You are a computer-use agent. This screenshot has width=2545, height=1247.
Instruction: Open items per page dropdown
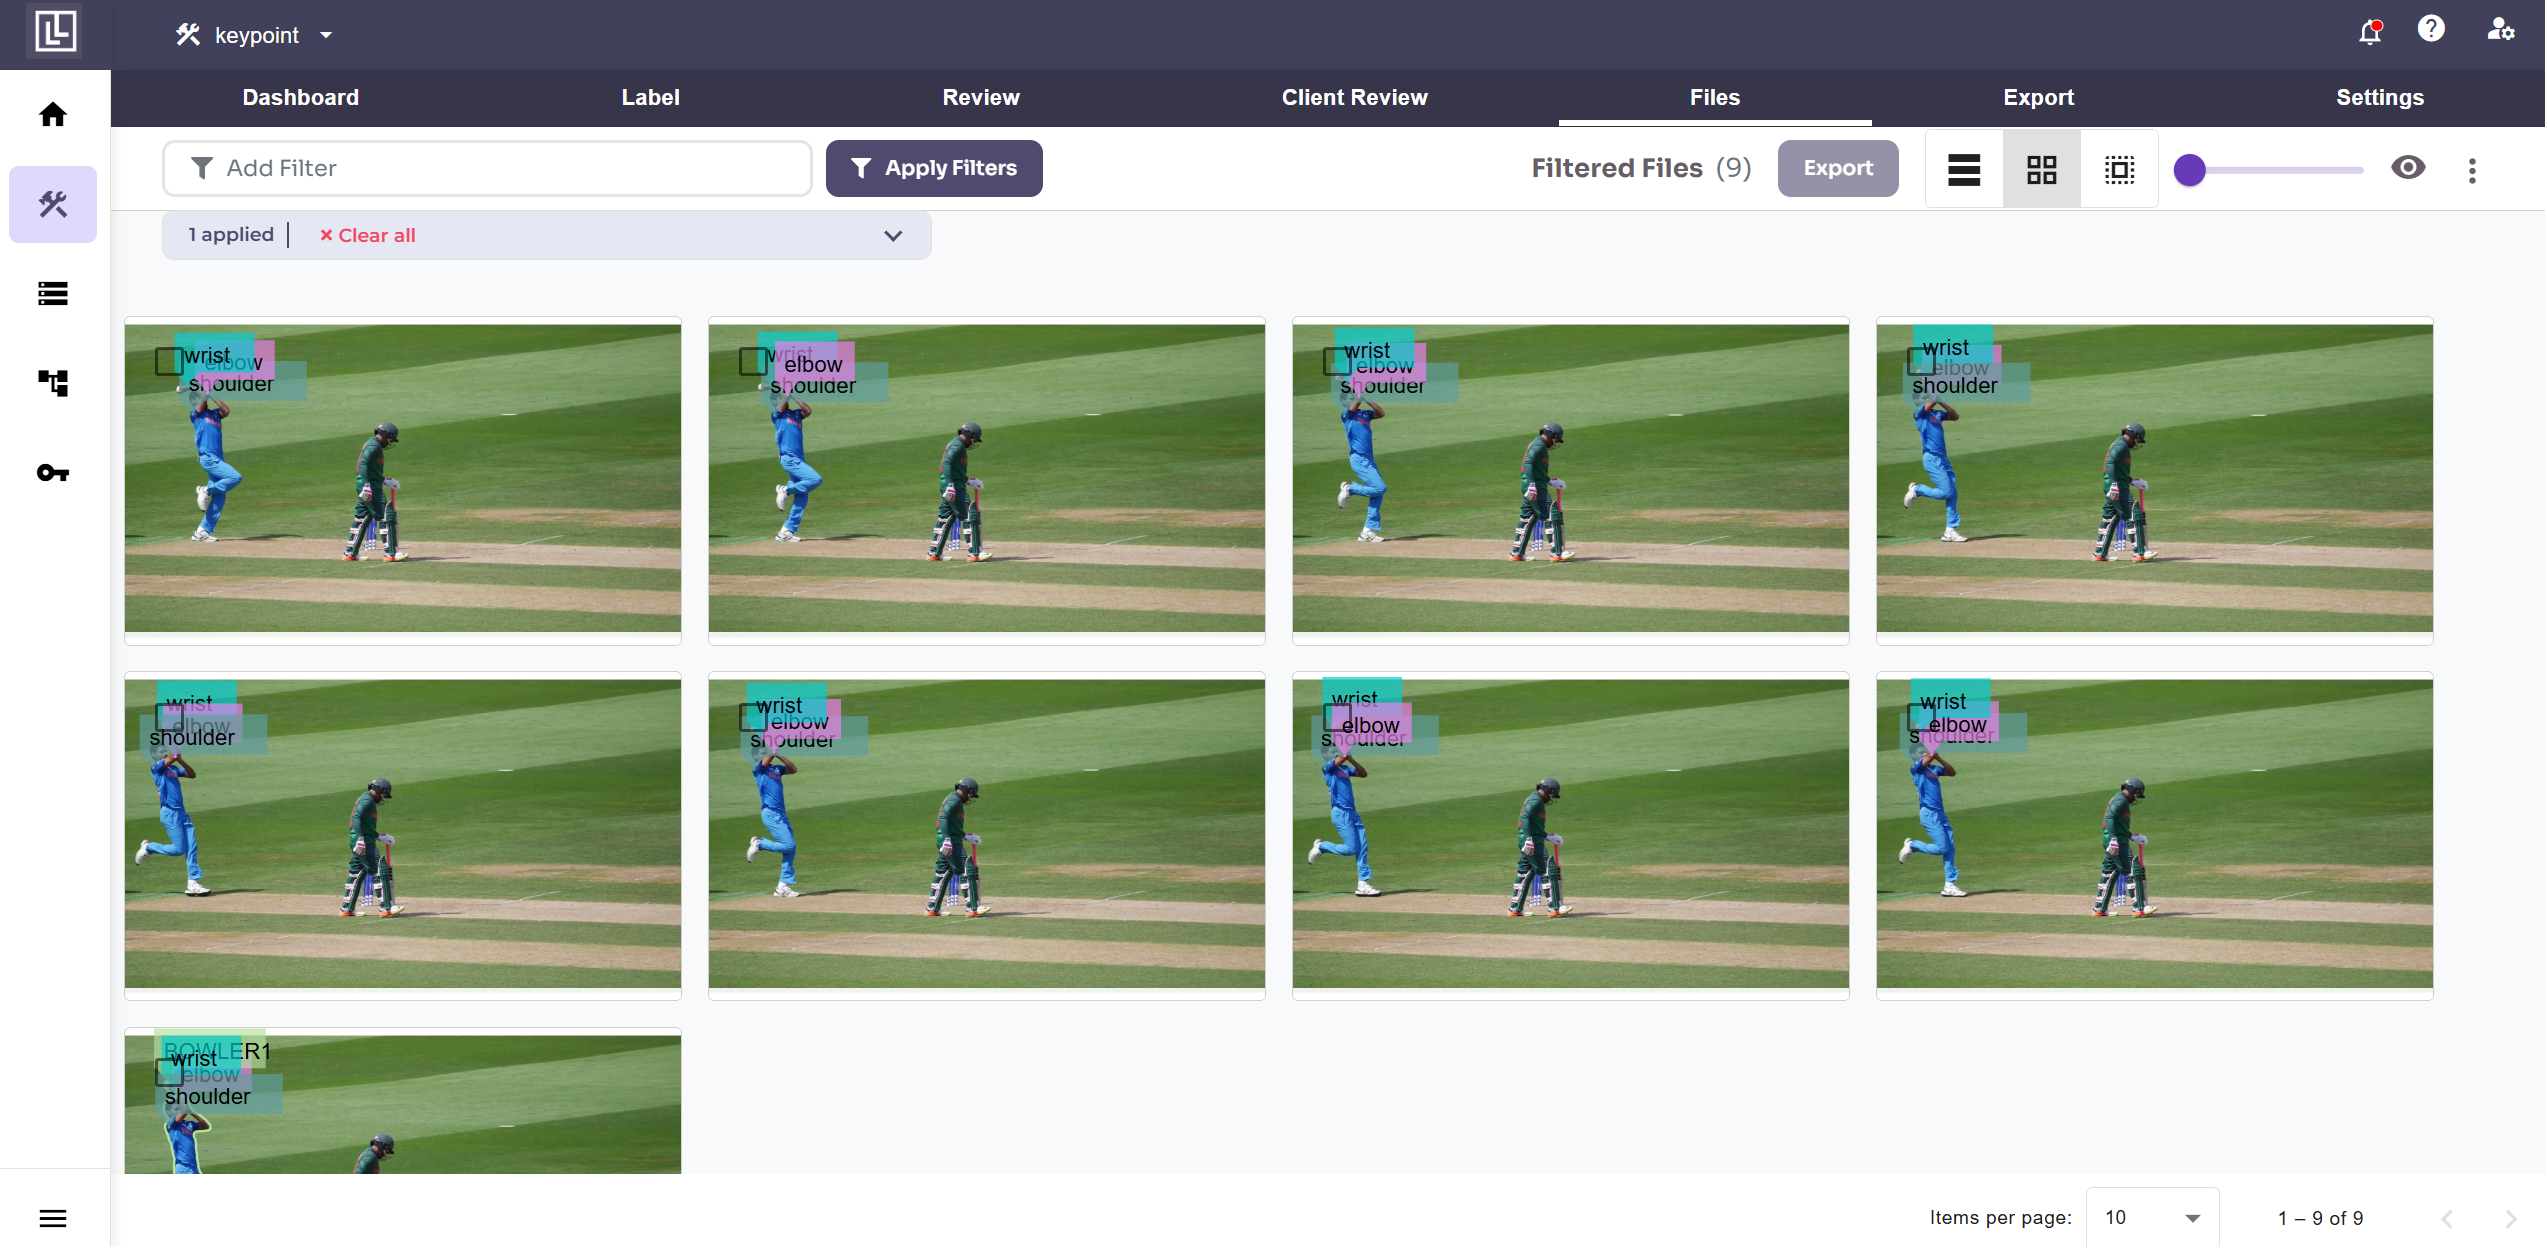pyautogui.click(x=2152, y=1218)
